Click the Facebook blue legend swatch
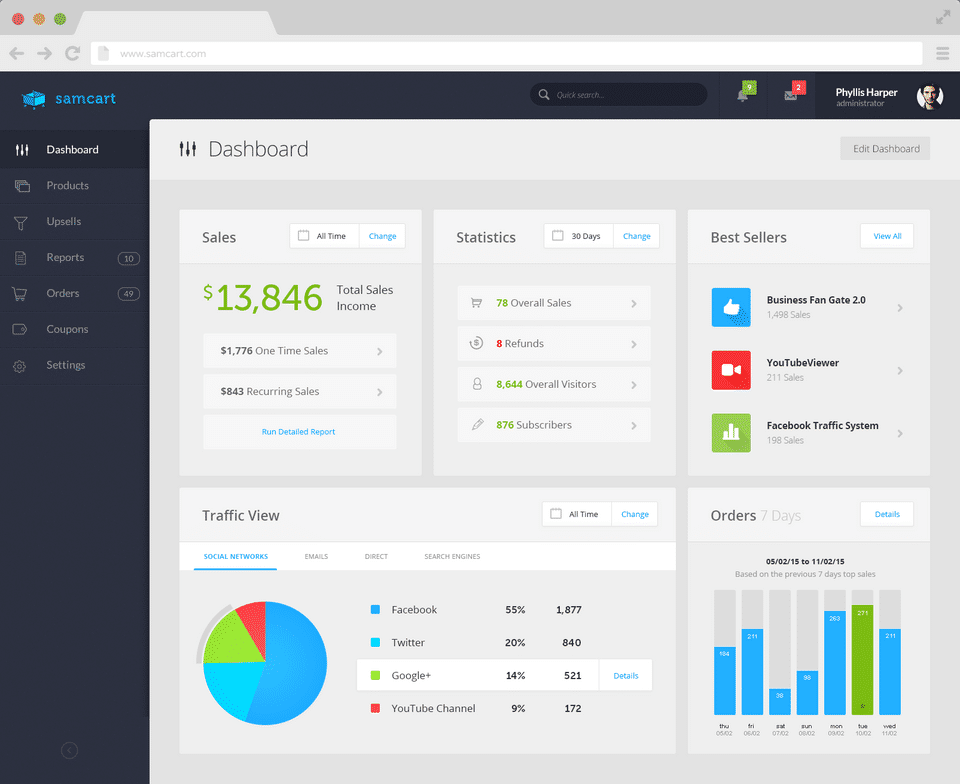Image resolution: width=960 pixels, height=784 pixels. 375,610
